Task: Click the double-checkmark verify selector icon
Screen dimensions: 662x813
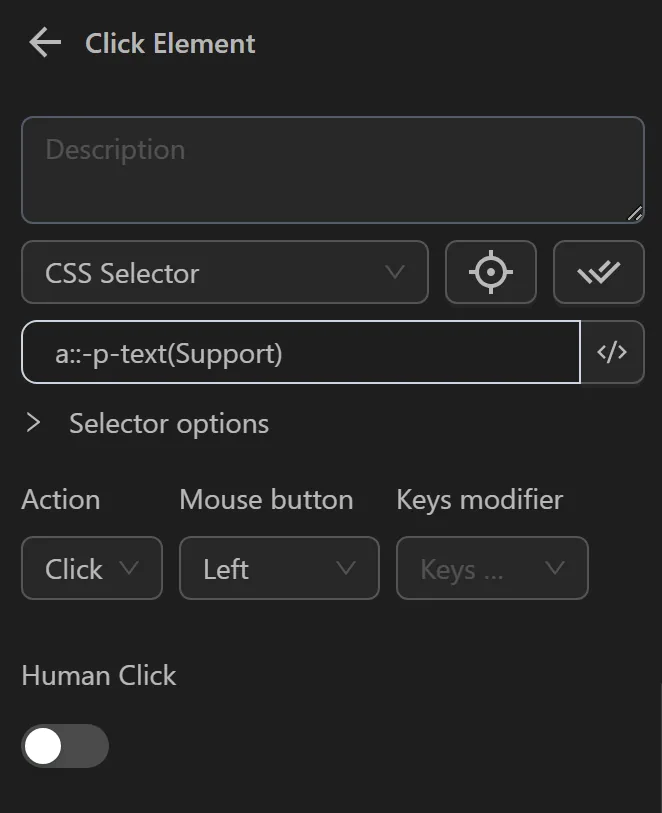Action: [599, 272]
